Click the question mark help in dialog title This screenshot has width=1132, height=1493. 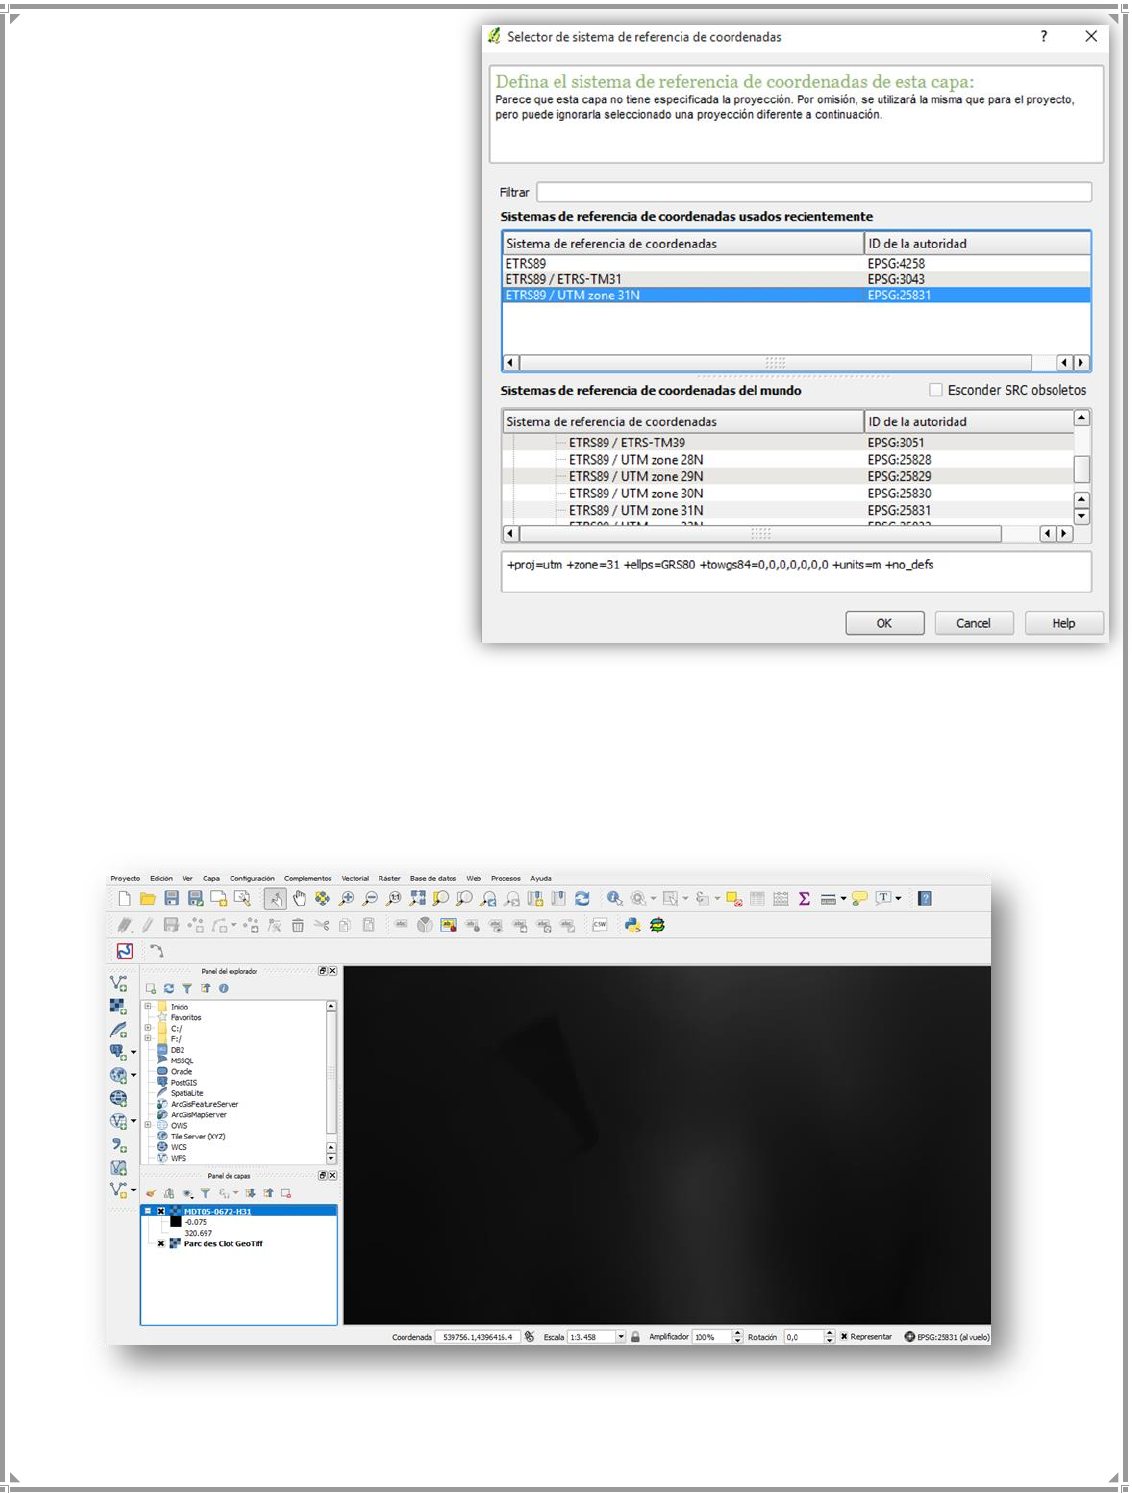click(x=1044, y=36)
